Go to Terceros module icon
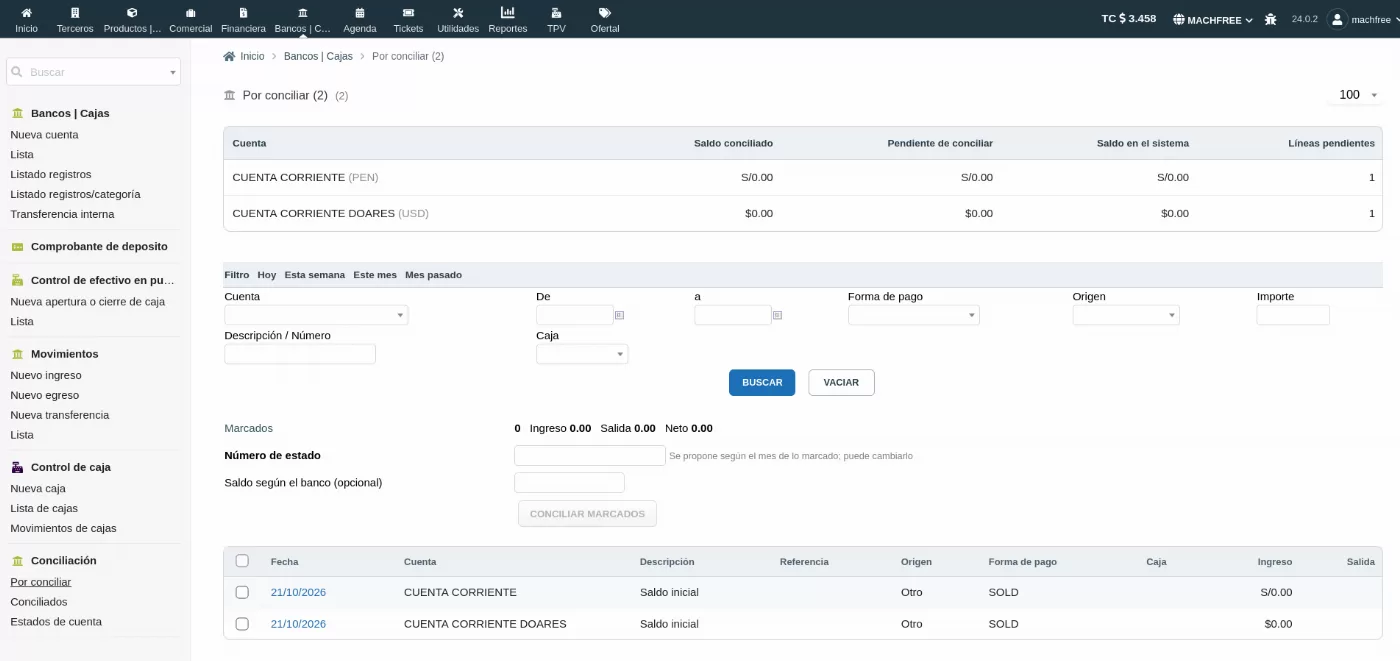This screenshot has width=1400, height=661. coord(75,13)
